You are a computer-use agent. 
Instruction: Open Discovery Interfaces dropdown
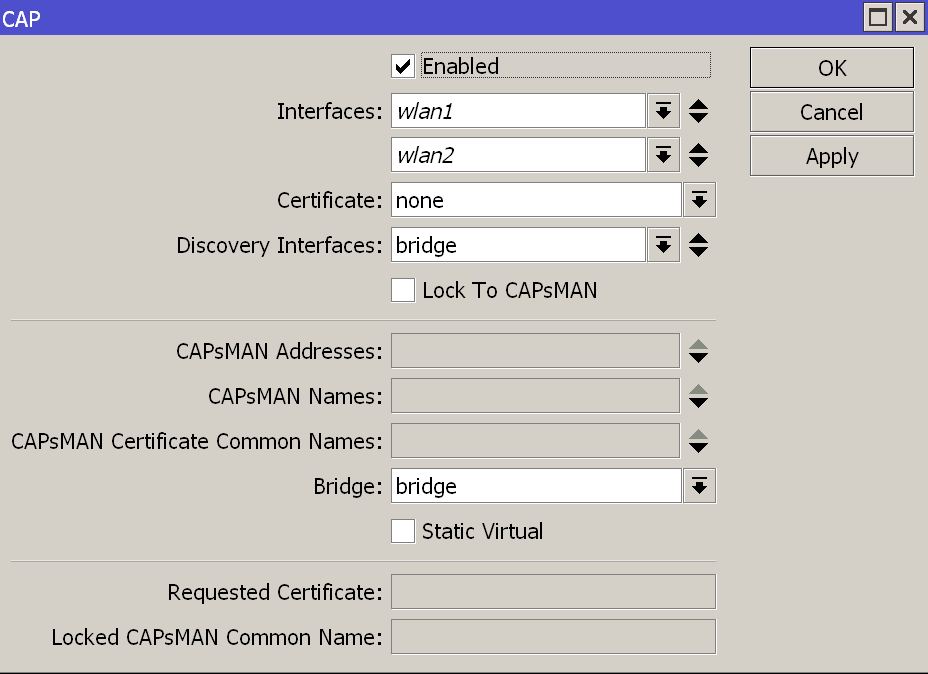(x=663, y=245)
